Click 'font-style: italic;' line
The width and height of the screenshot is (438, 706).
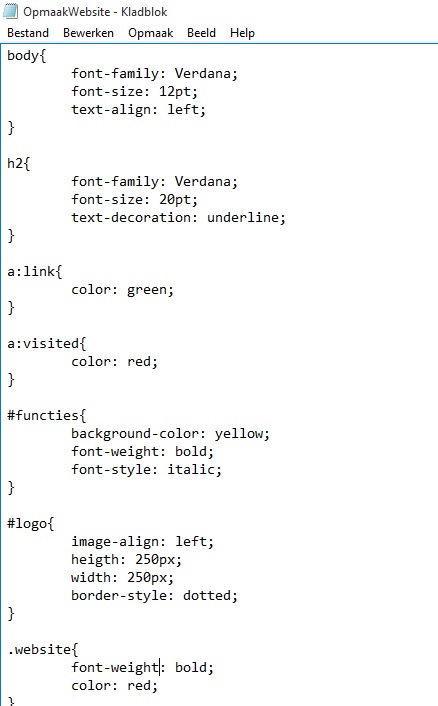coord(146,470)
